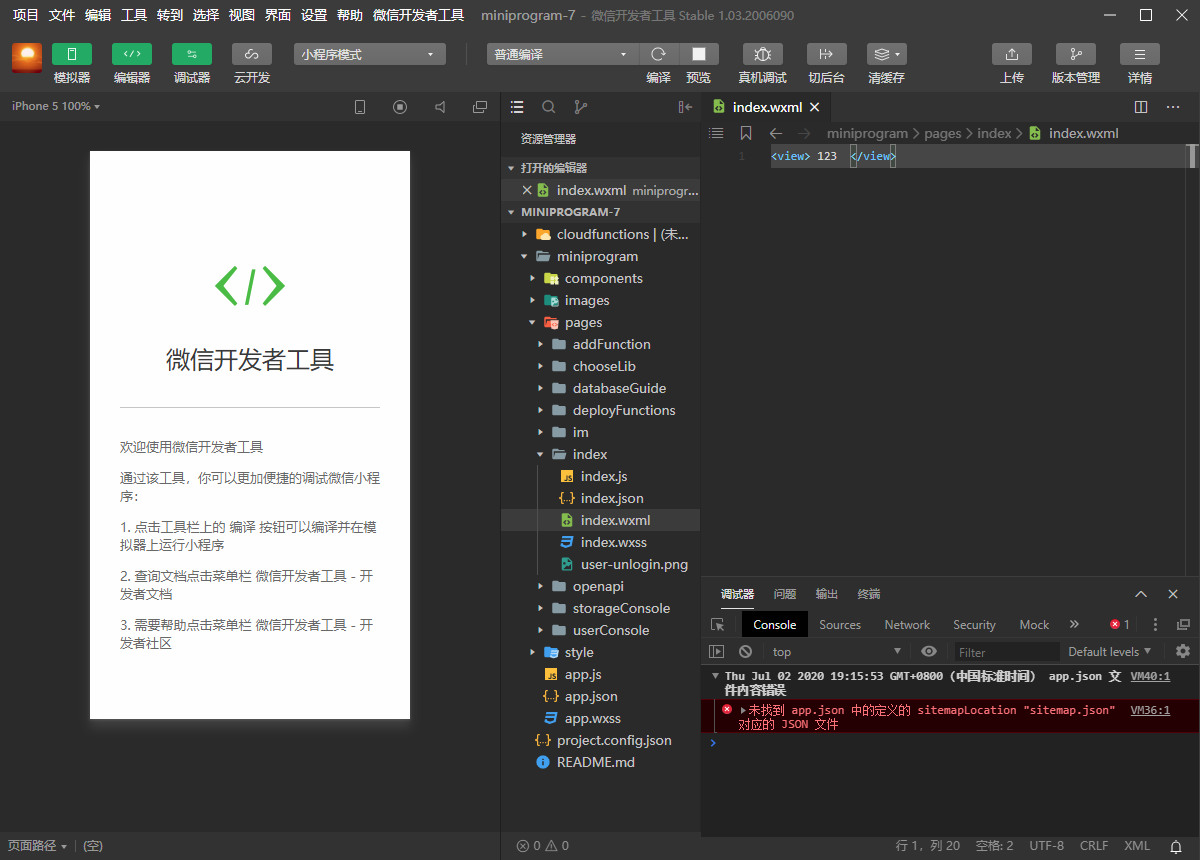Open the 工具 menu

click(134, 15)
